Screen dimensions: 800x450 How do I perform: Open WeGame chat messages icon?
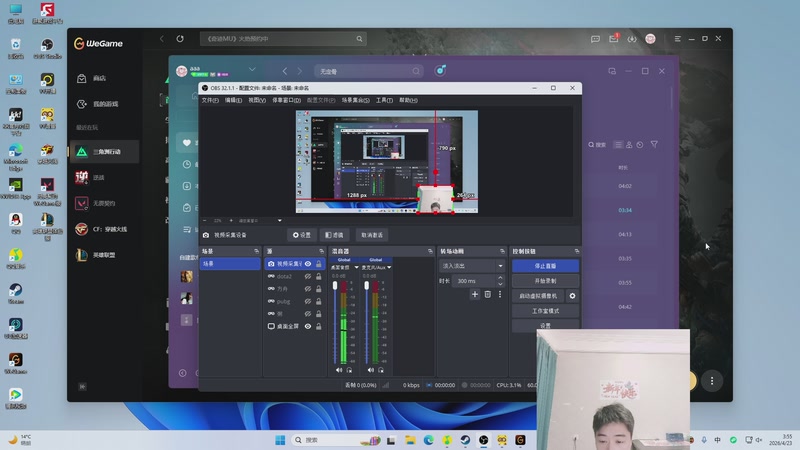pyautogui.click(x=595, y=39)
